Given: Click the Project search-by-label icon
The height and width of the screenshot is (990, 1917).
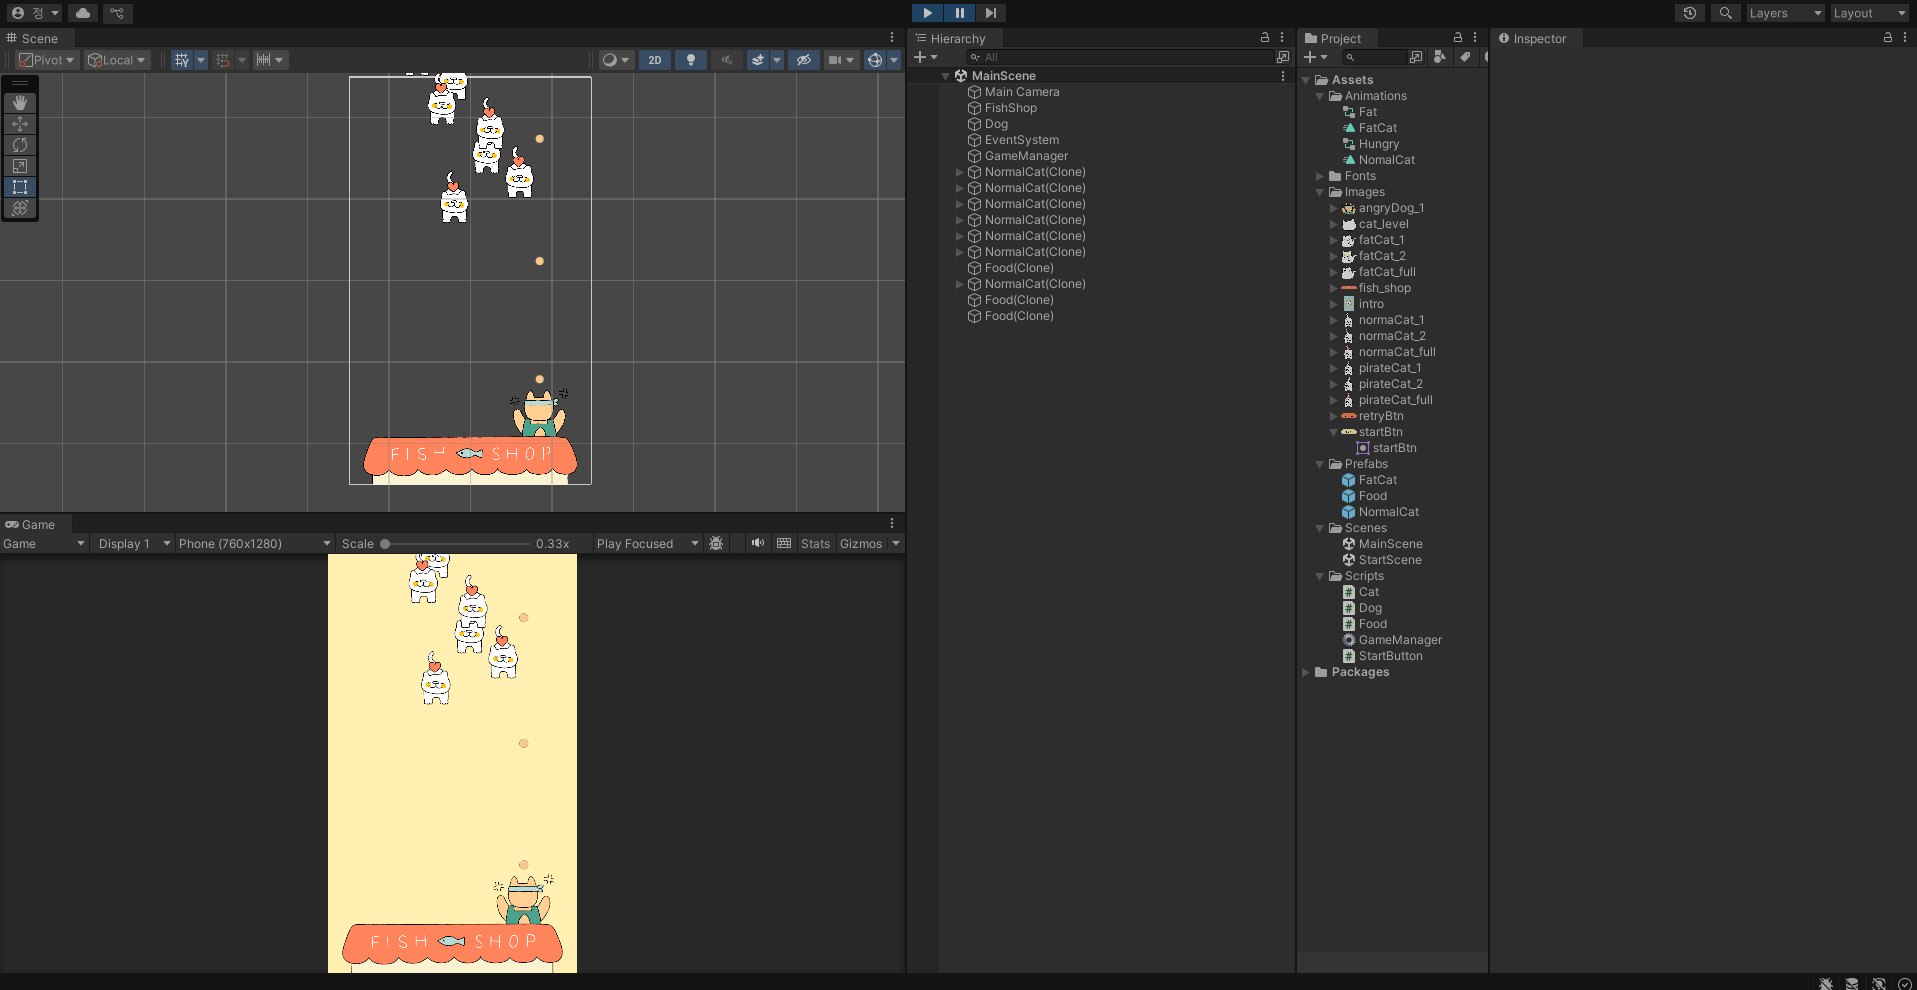Looking at the screenshot, I should (1465, 57).
